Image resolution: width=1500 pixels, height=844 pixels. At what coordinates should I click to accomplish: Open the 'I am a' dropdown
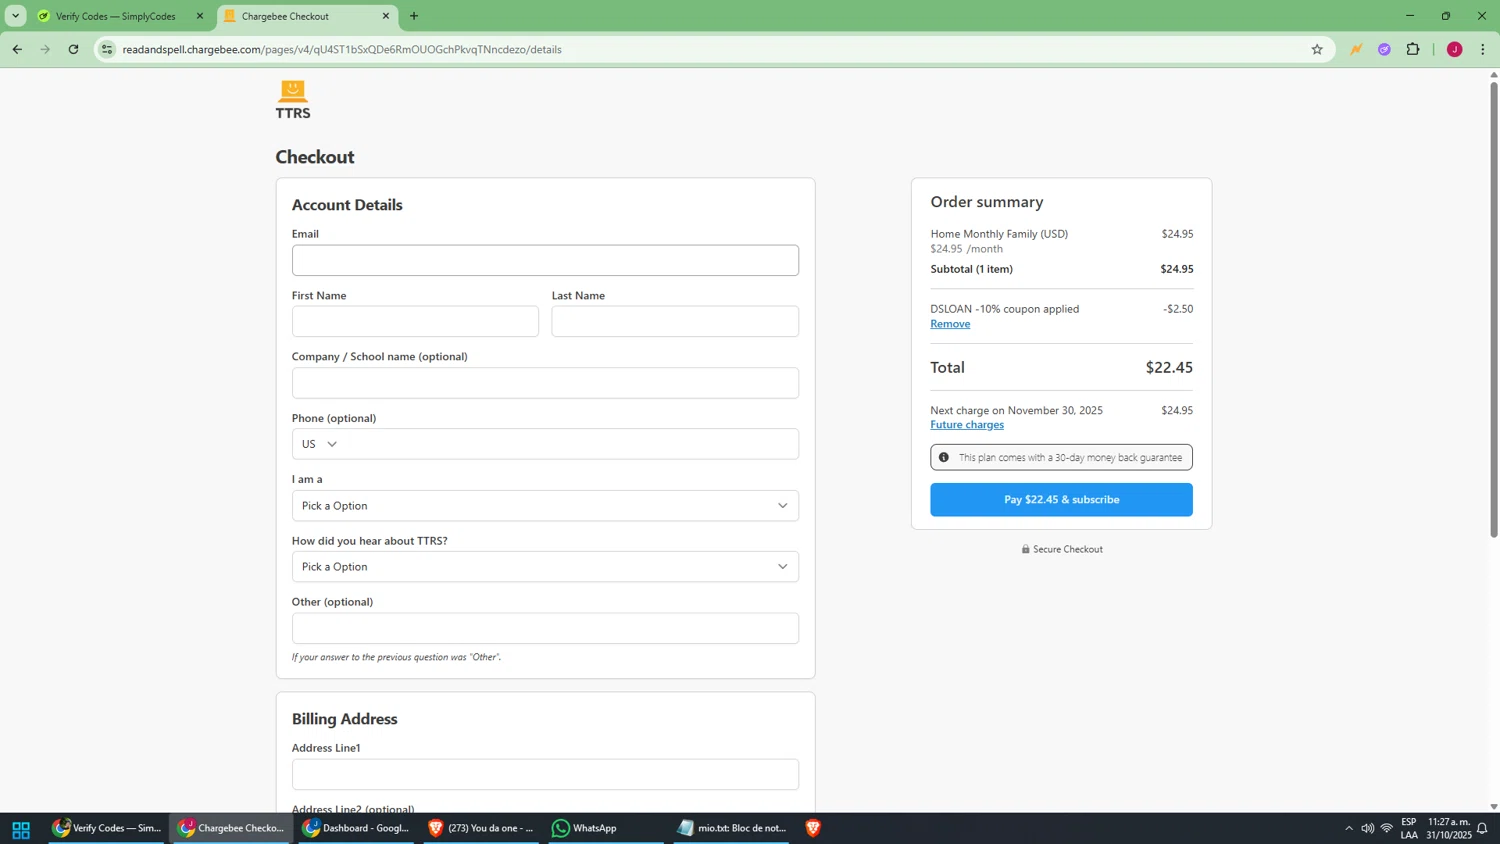545,506
